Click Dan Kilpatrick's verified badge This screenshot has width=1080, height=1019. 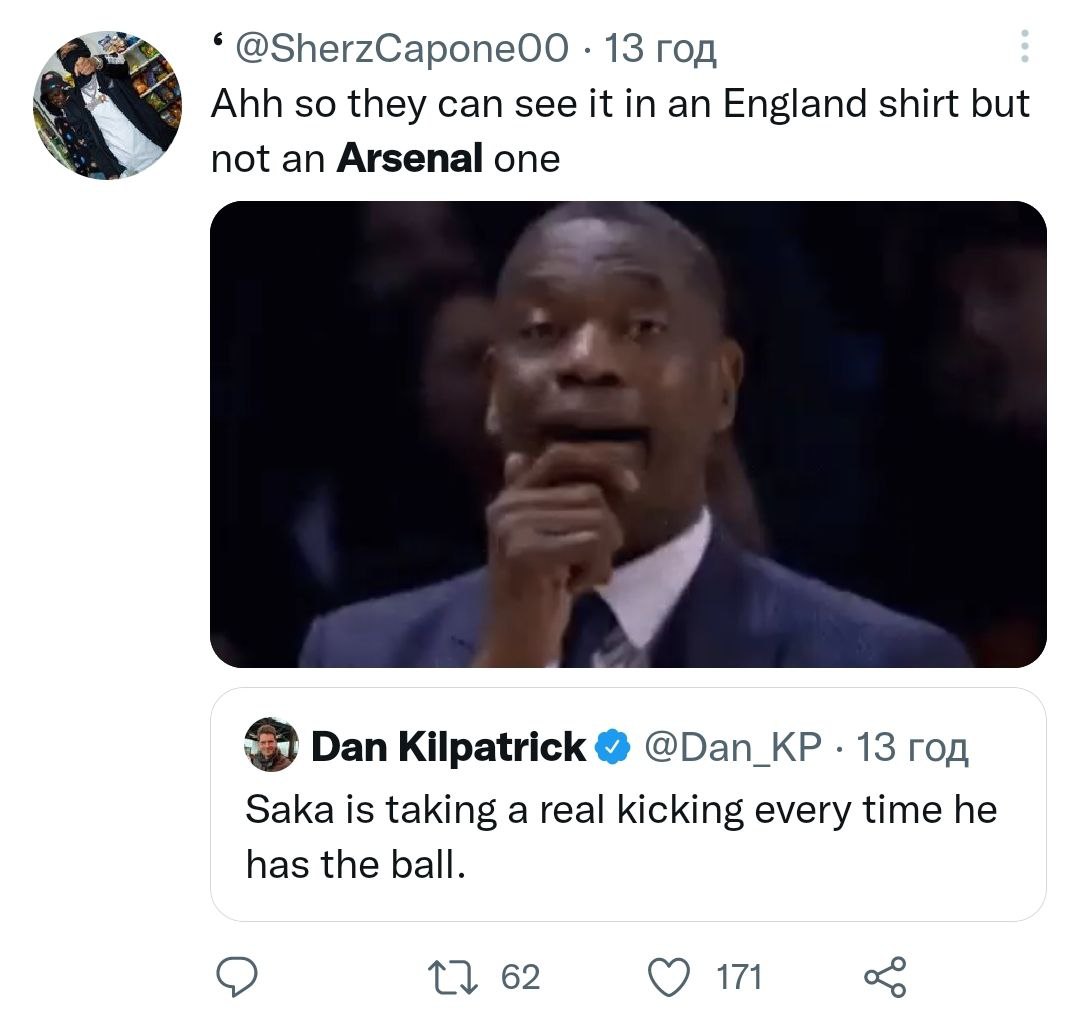pyautogui.click(x=611, y=746)
